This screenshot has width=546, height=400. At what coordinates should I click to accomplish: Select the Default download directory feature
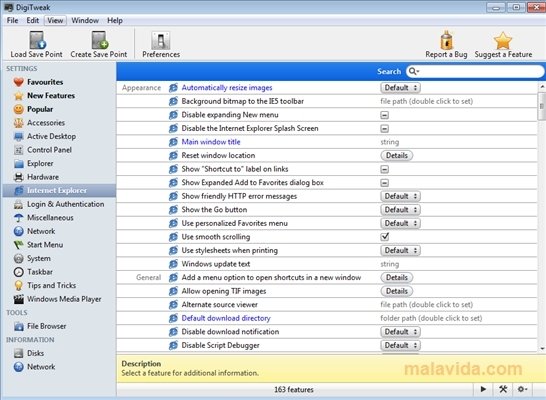(226, 318)
